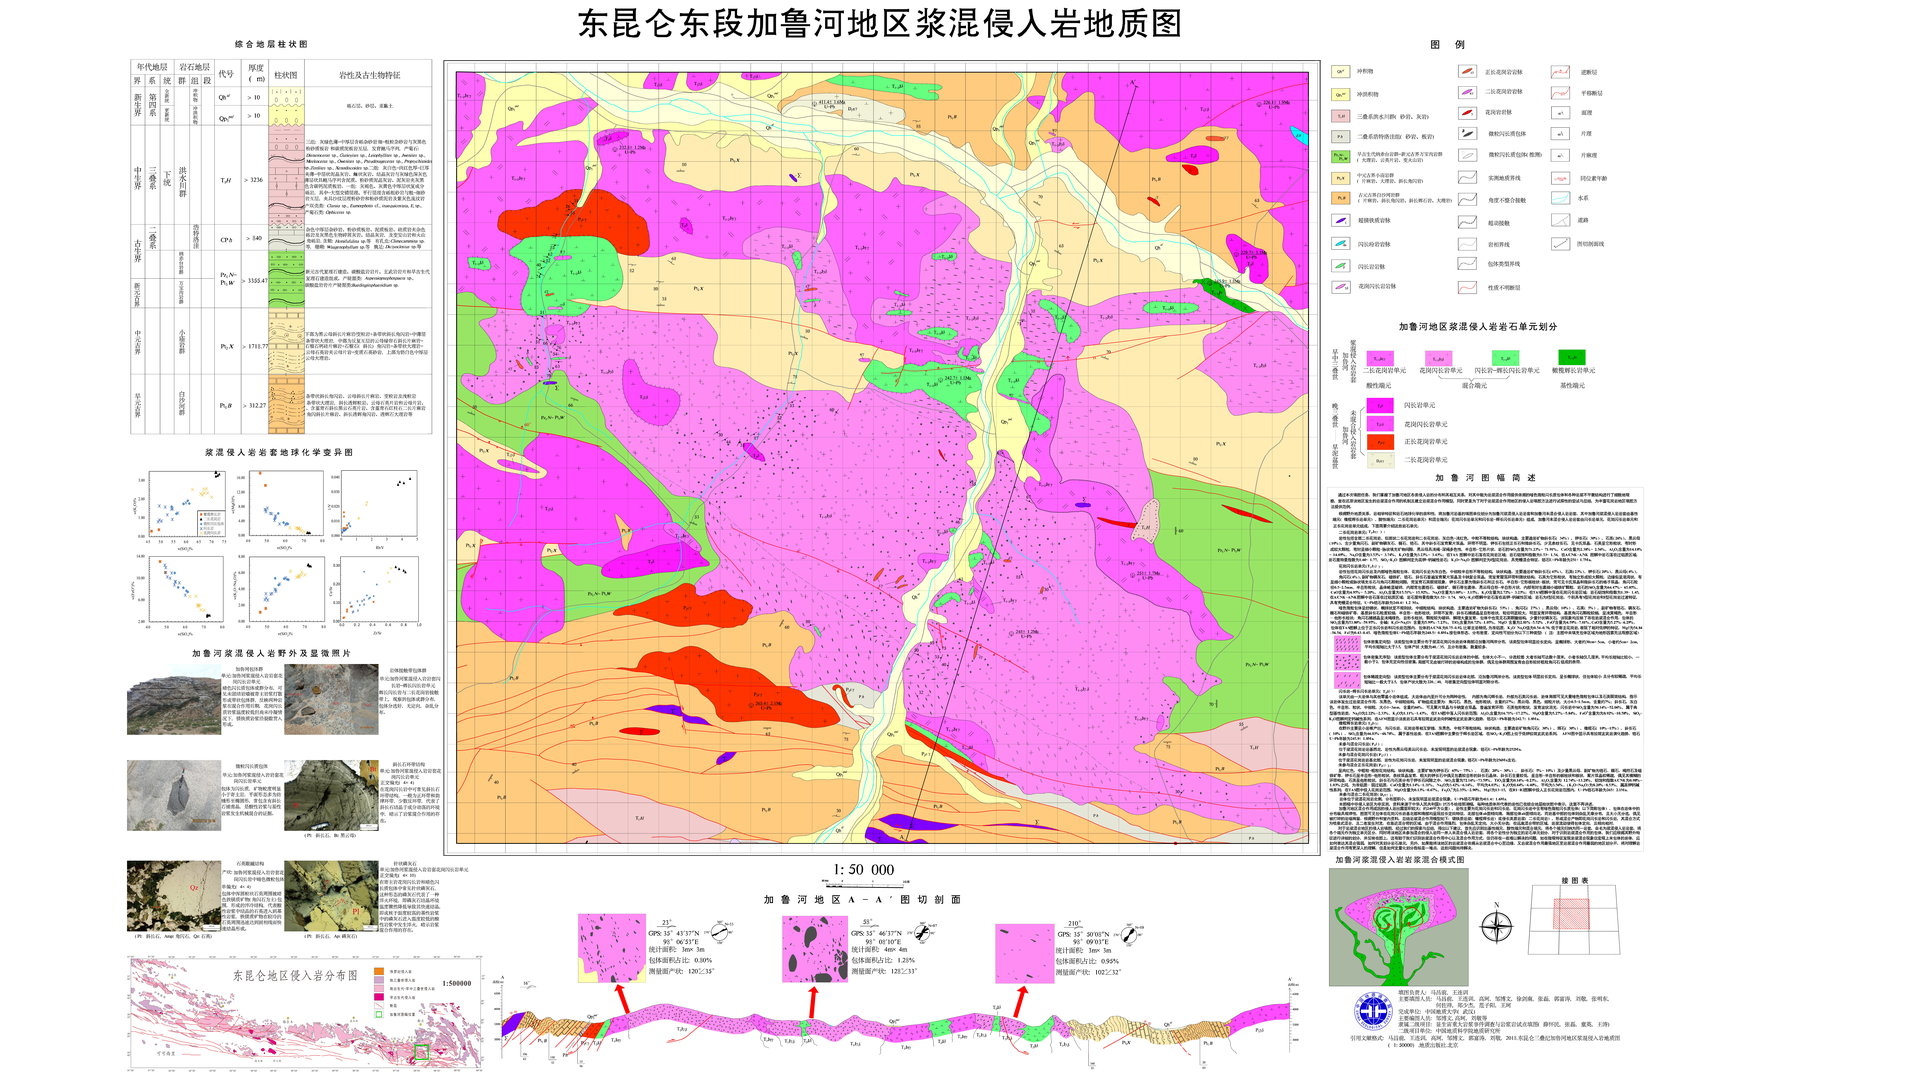Screen dimensions: 1920x1080
Task: Pick the beige 二长花岗岩单元 swatch in lower group
Action: click(x=1380, y=460)
